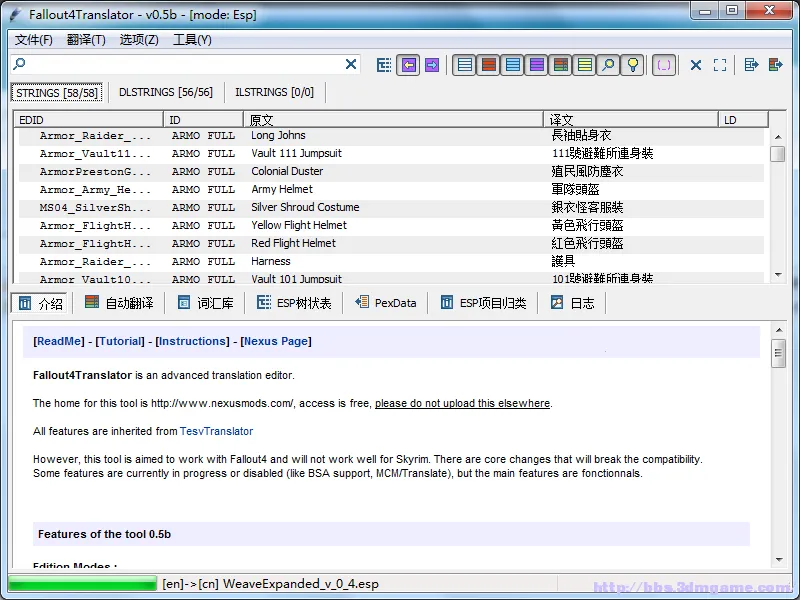Open the 工具(Y) menu
This screenshot has height=600, width=800.
[192, 40]
